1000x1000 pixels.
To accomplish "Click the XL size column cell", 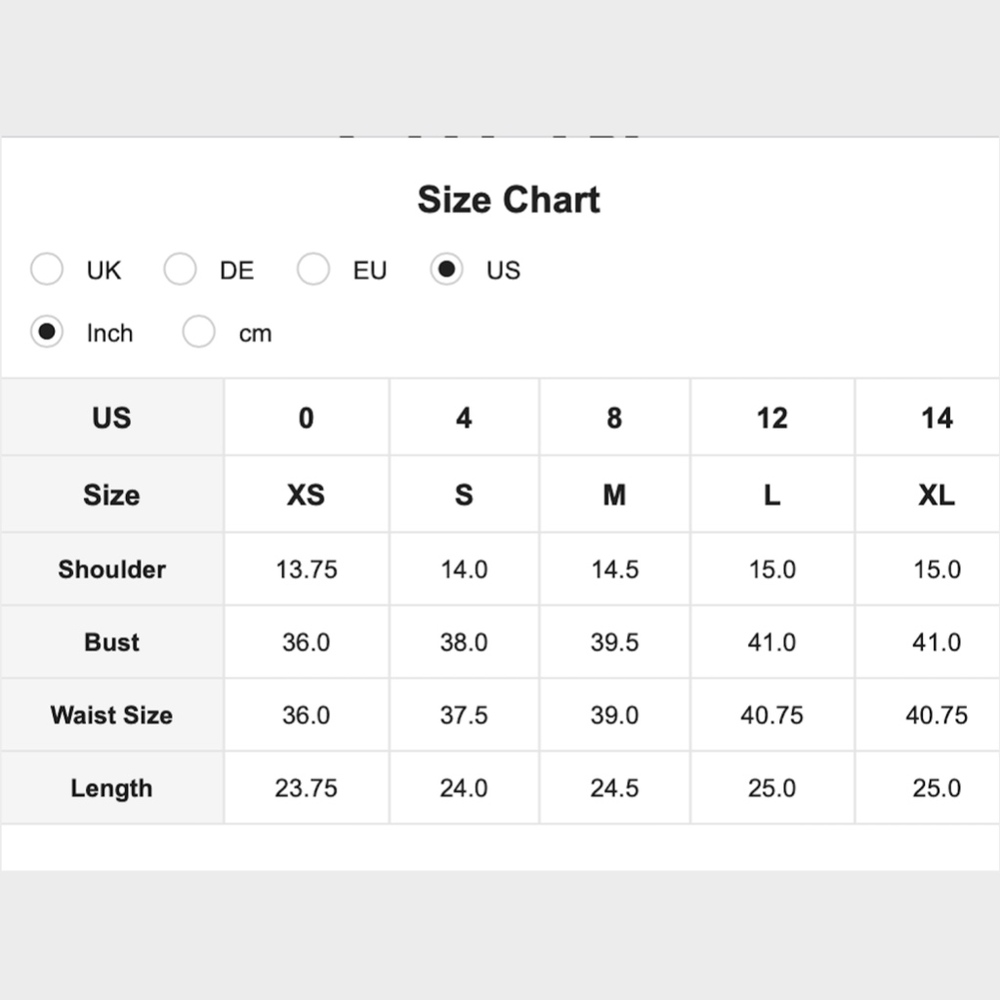I will point(936,495).
